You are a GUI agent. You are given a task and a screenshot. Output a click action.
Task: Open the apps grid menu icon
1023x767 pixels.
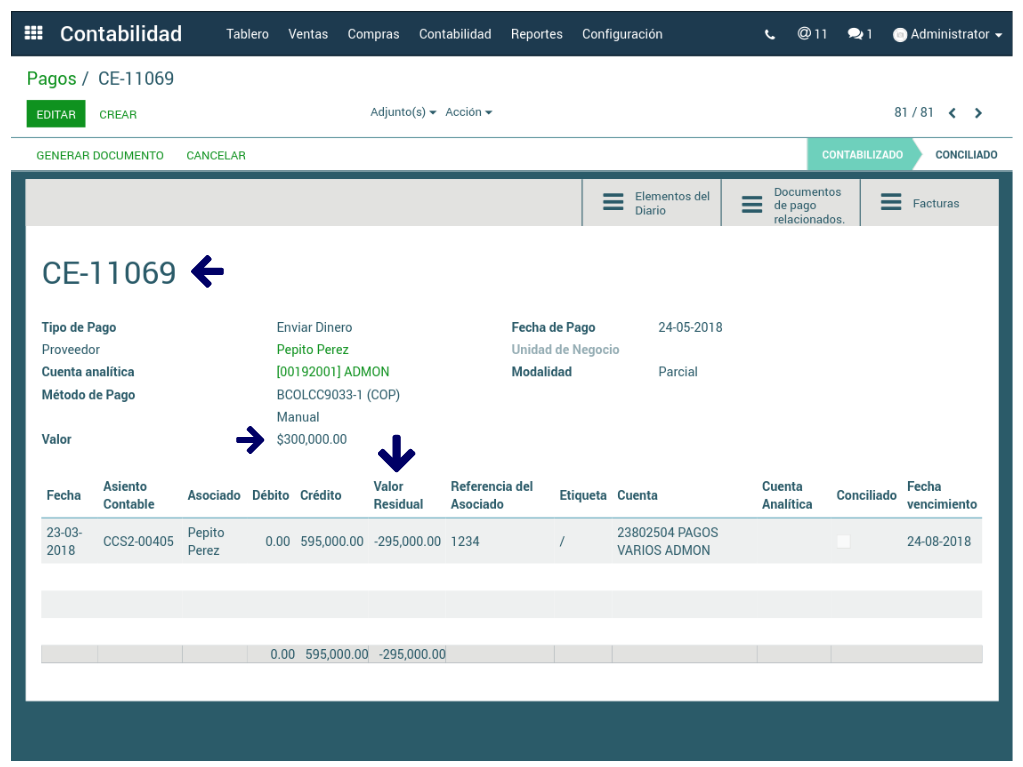point(33,33)
